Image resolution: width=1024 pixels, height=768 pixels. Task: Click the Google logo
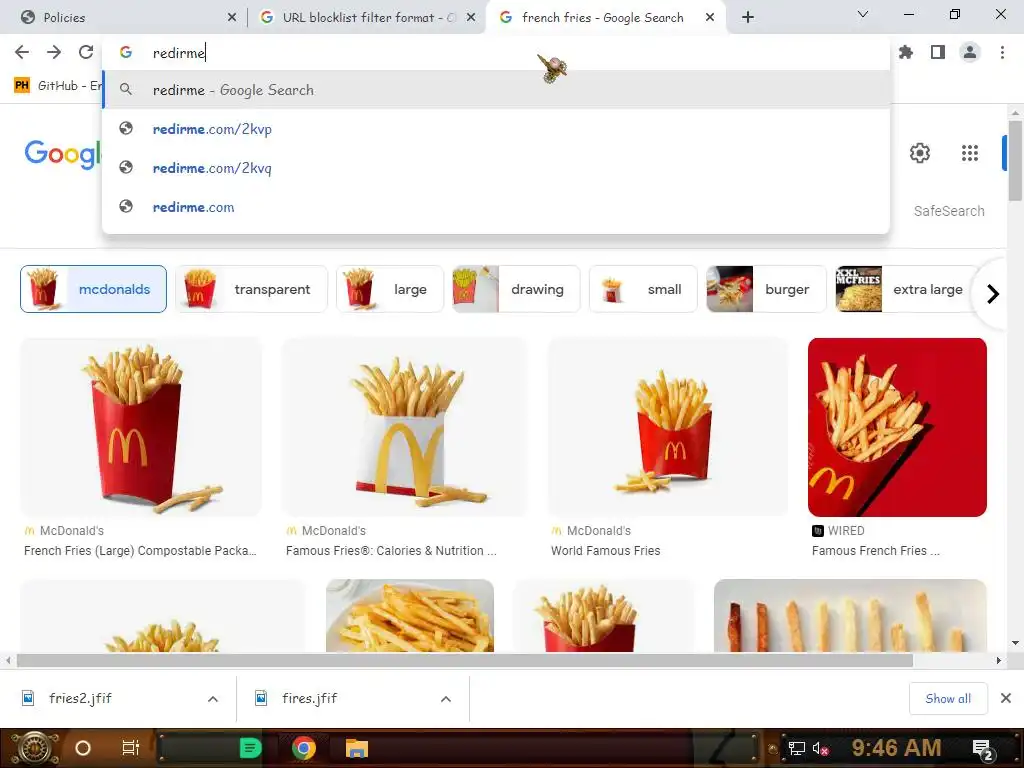(63, 153)
